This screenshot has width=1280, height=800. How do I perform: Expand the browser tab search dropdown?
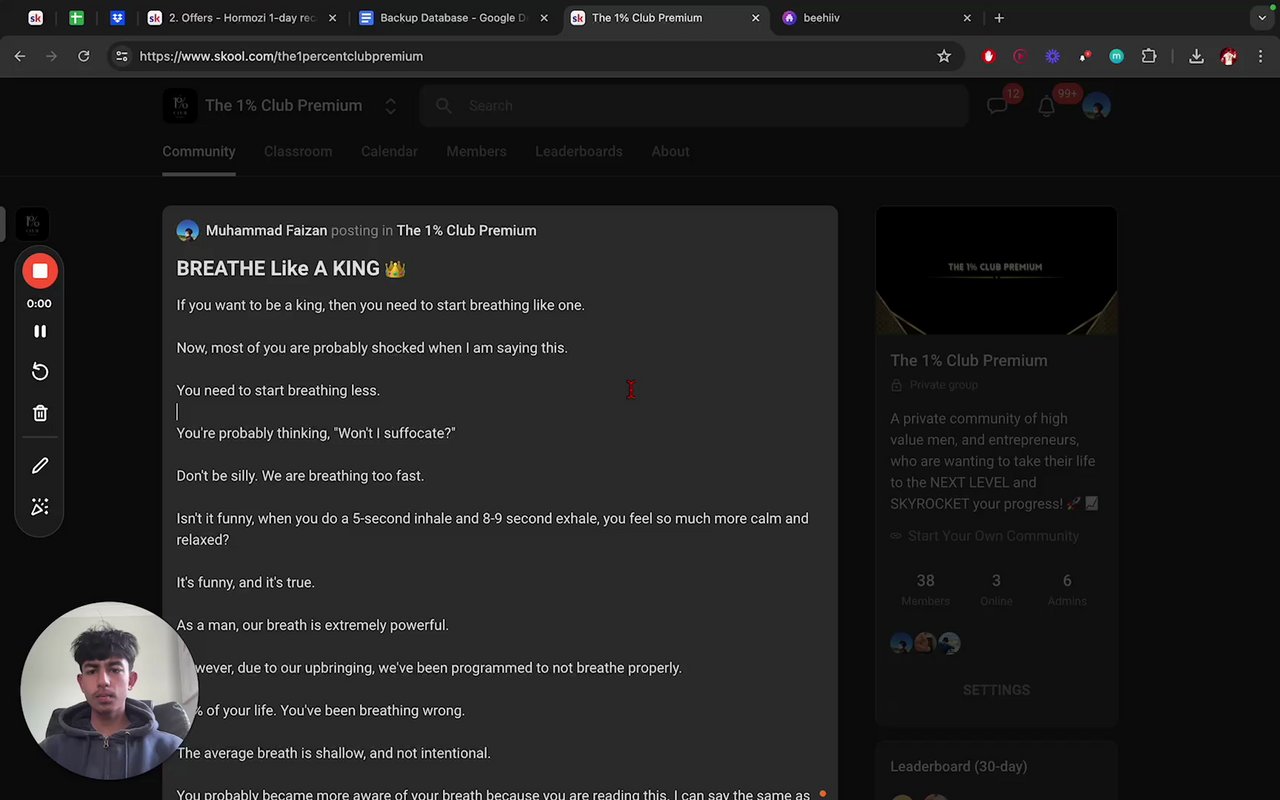(x=1262, y=17)
